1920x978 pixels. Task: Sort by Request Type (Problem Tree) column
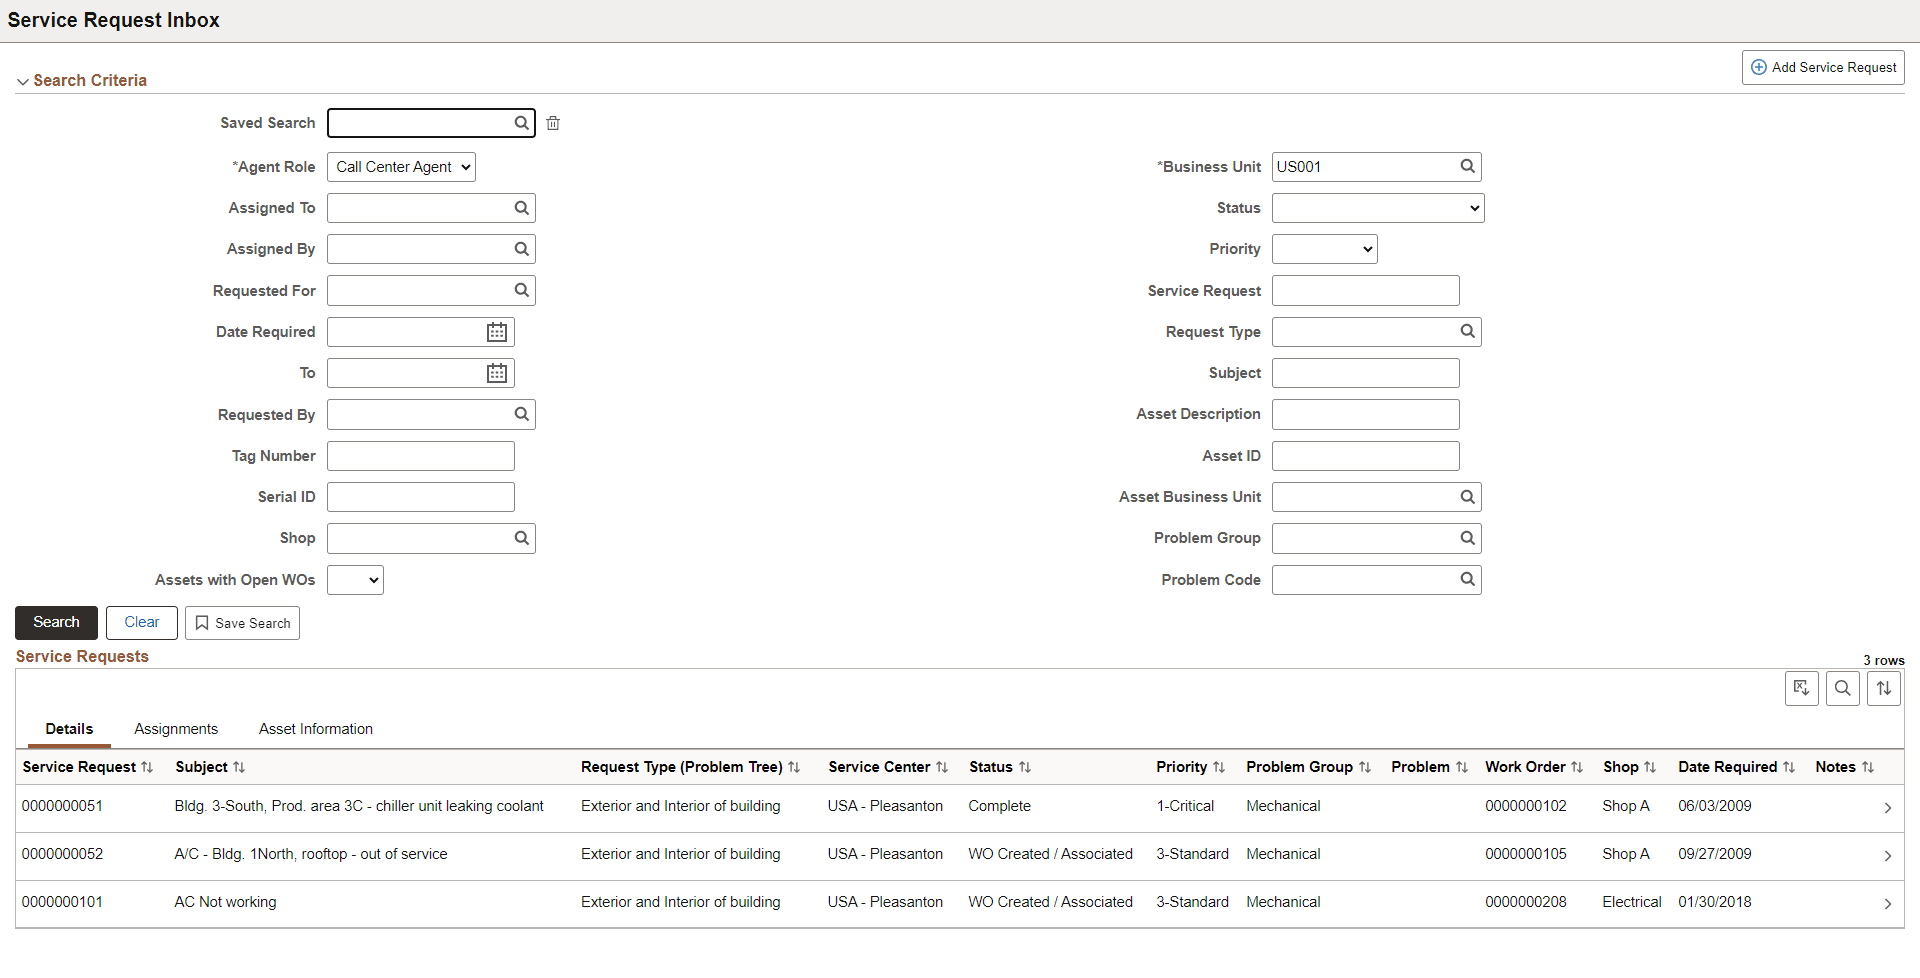(691, 767)
